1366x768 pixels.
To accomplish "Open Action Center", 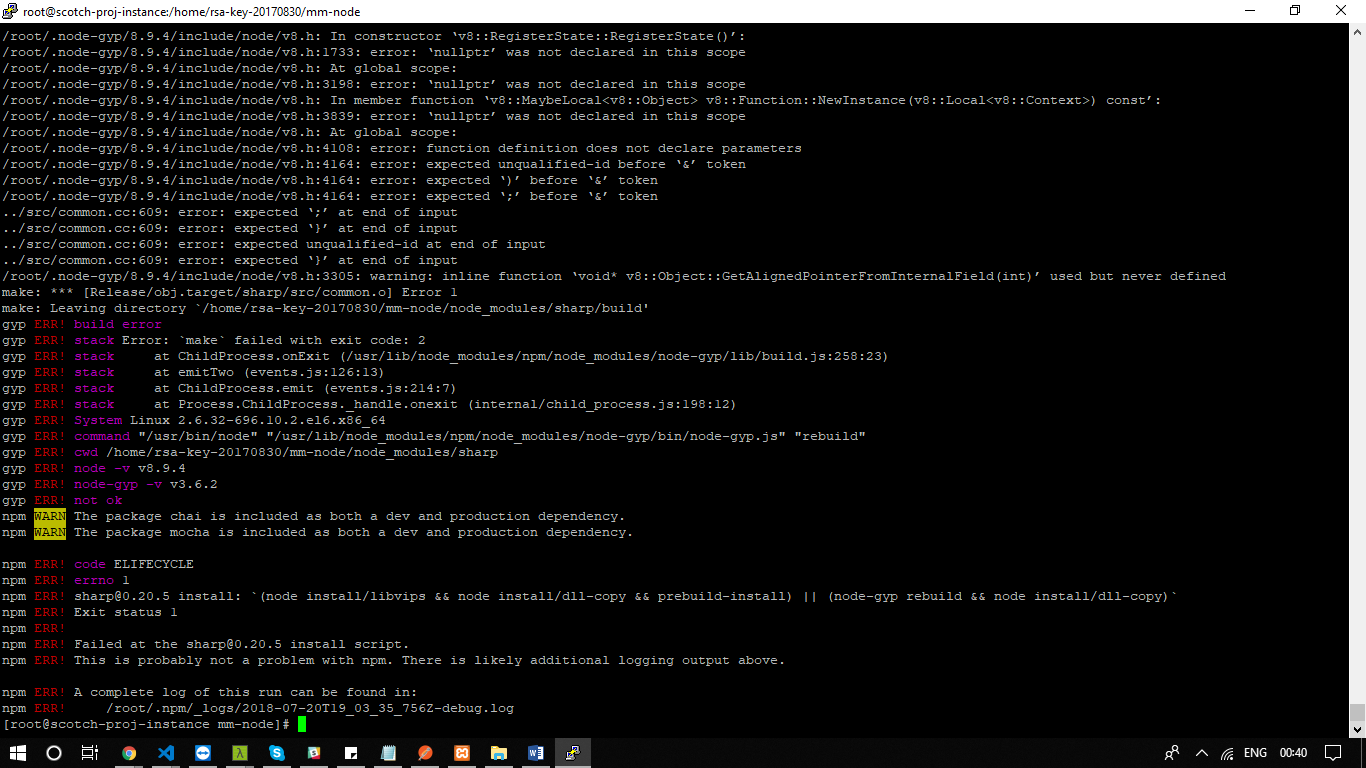I will (1333, 753).
